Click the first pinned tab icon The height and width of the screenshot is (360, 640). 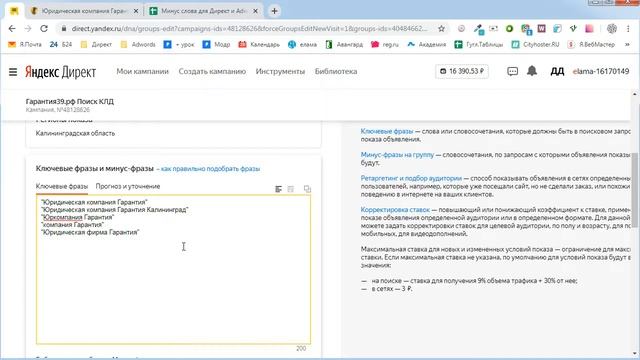(x=14, y=11)
